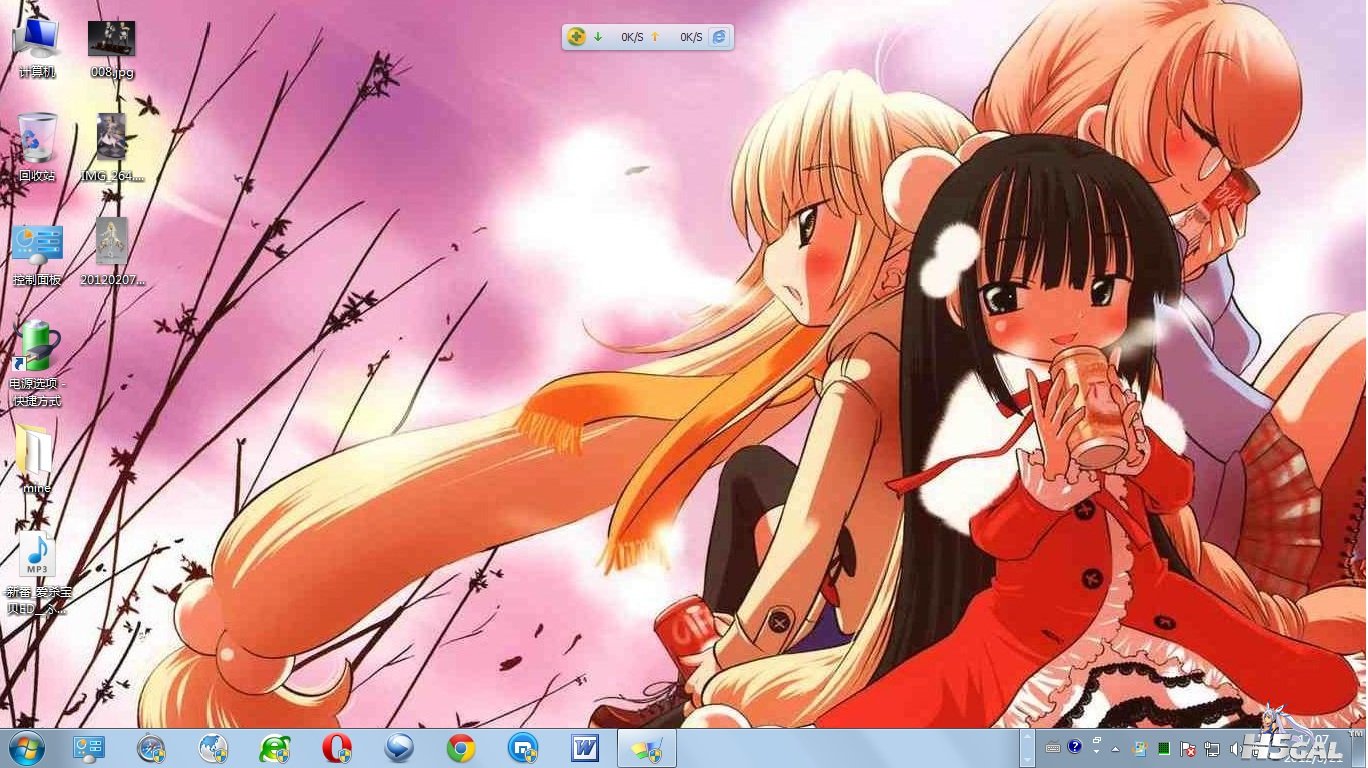
Task: Click the Show Desktop button
Action: point(1360,748)
